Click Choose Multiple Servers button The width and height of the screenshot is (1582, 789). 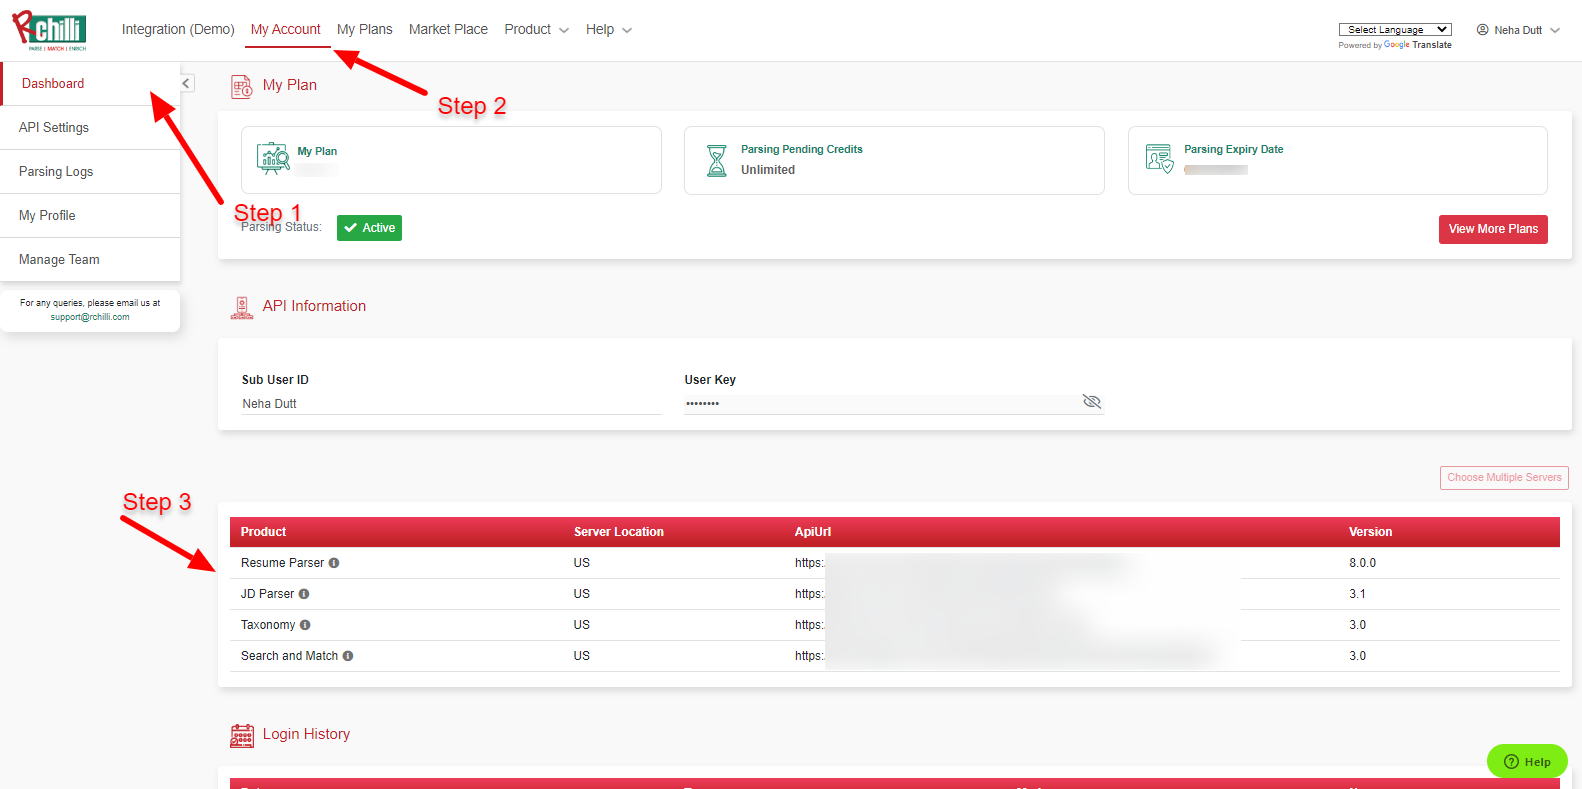click(1504, 478)
